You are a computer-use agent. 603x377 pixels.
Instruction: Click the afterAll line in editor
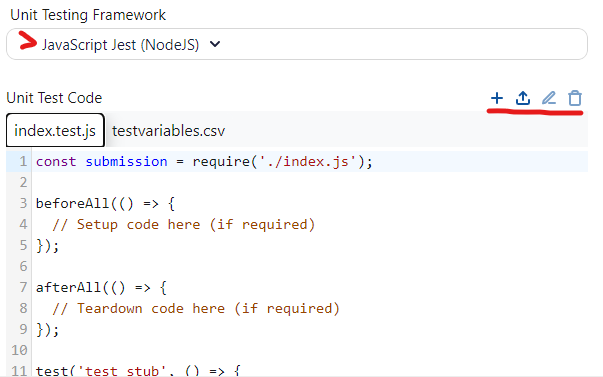(x=102, y=287)
